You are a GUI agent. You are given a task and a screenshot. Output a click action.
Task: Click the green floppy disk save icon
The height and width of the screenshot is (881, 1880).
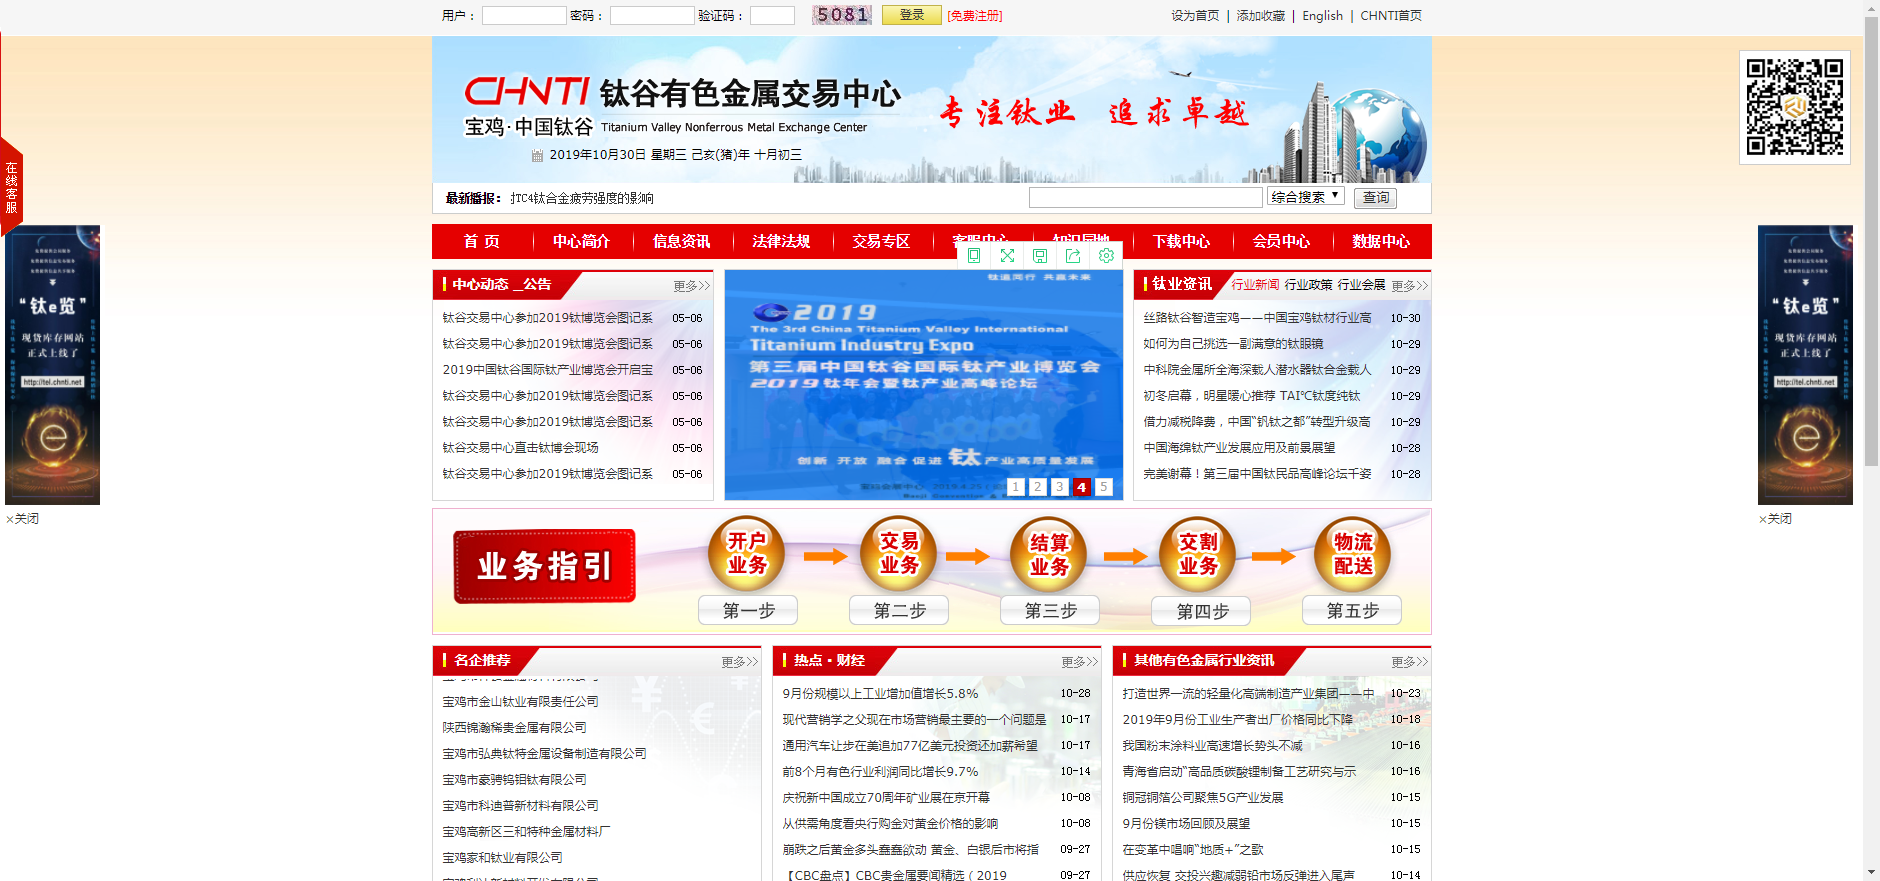click(1040, 255)
